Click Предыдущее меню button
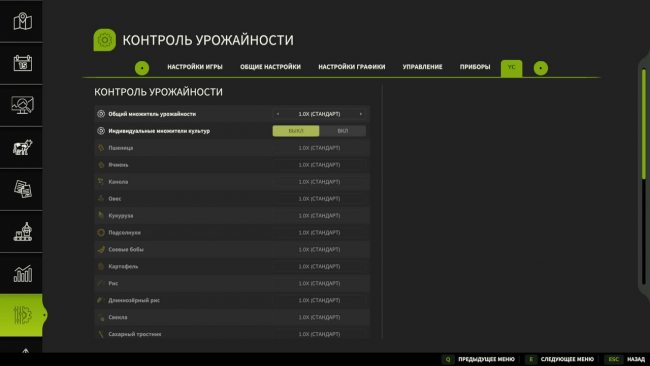 [x=486, y=359]
